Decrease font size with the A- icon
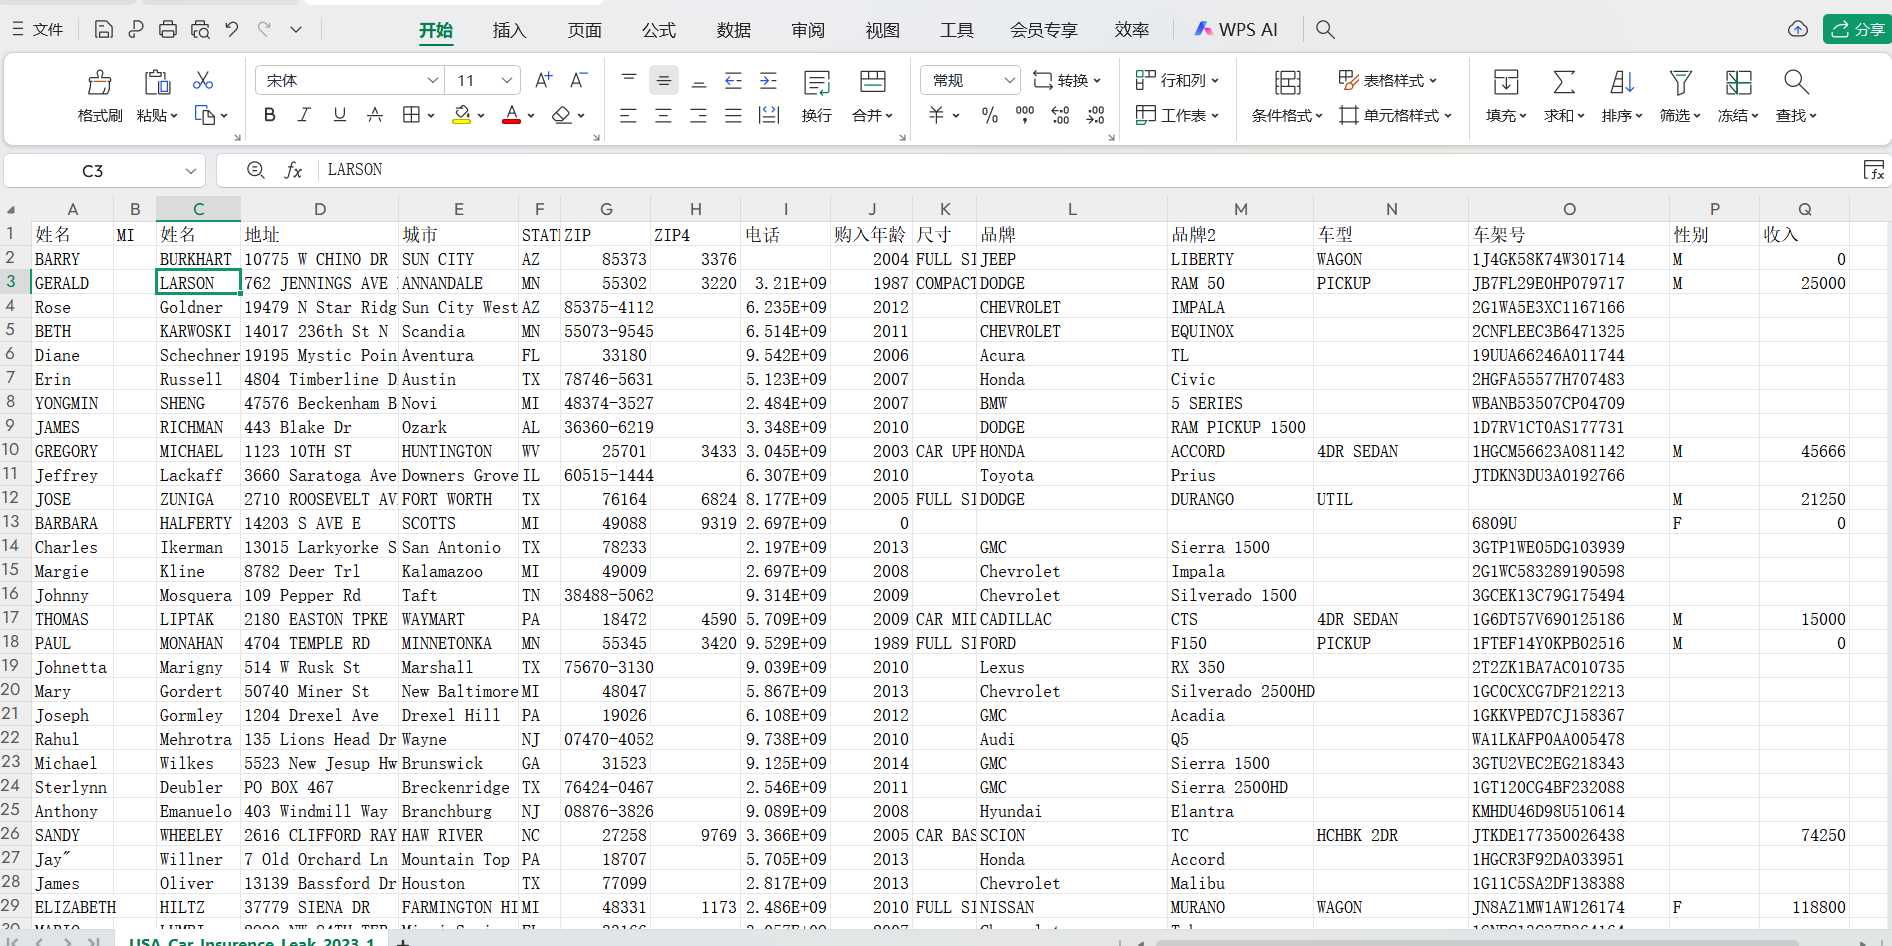The image size is (1892, 946). click(578, 80)
